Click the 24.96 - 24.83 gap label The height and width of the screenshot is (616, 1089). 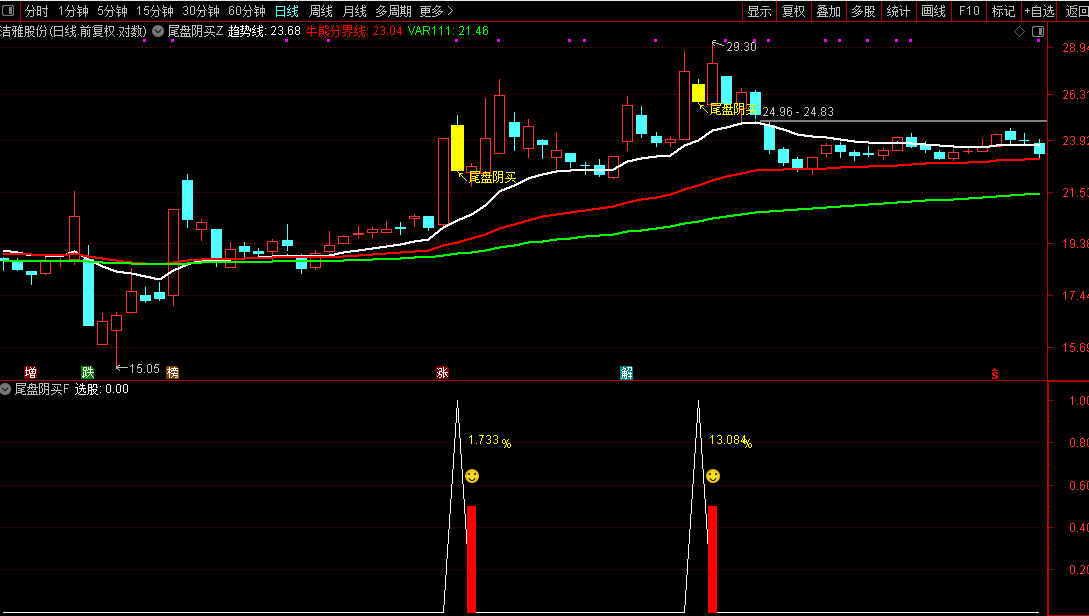[x=798, y=112]
